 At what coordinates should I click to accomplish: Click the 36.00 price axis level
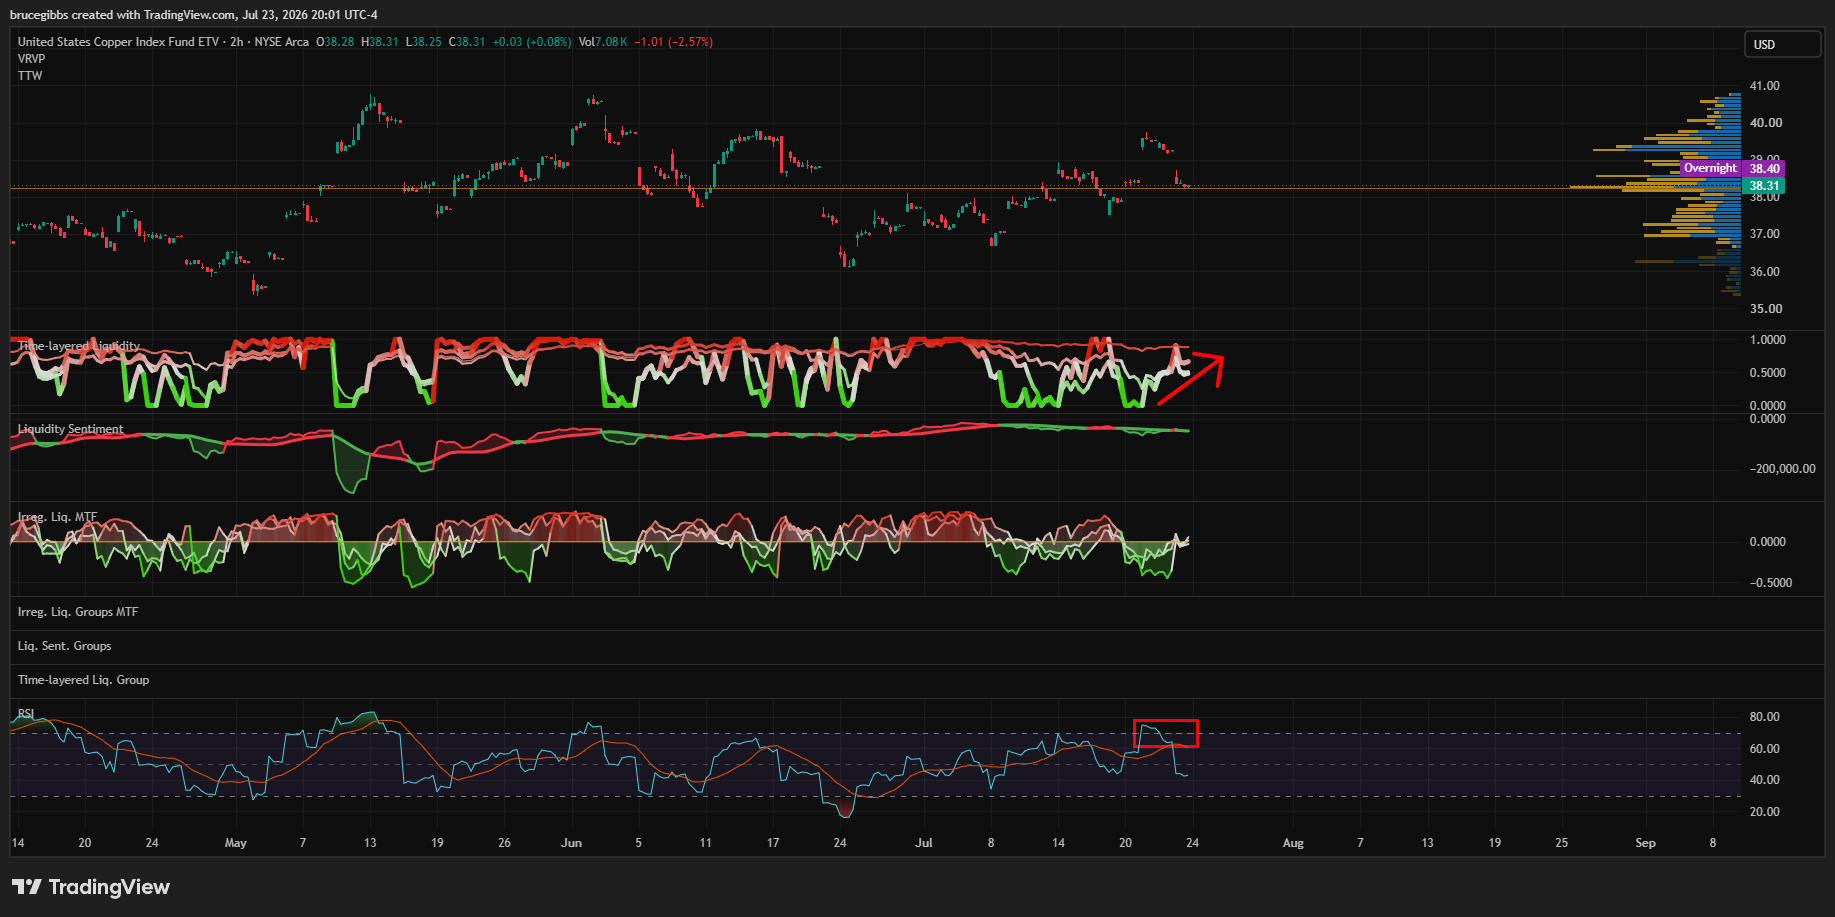(1765, 272)
